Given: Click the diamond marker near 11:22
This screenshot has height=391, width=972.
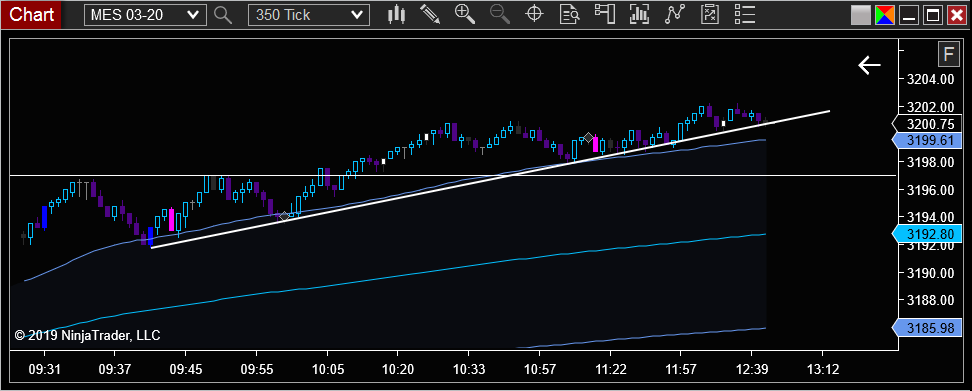Looking at the screenshot, I should click(588, 137).
